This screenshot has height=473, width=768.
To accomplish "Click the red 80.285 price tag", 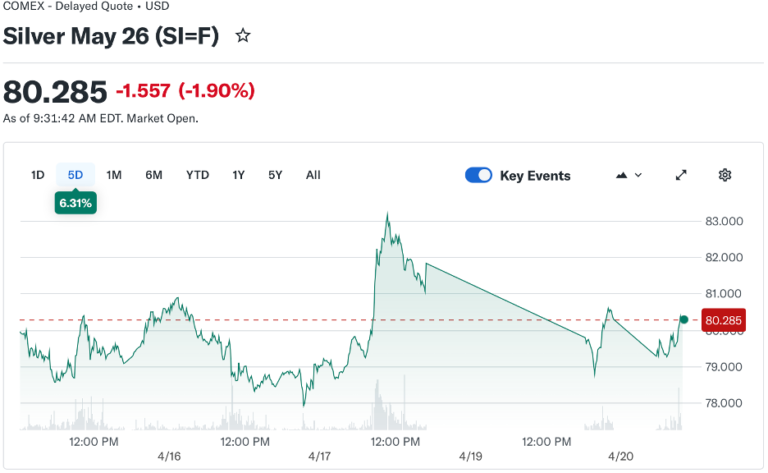I will coord(724,321).
